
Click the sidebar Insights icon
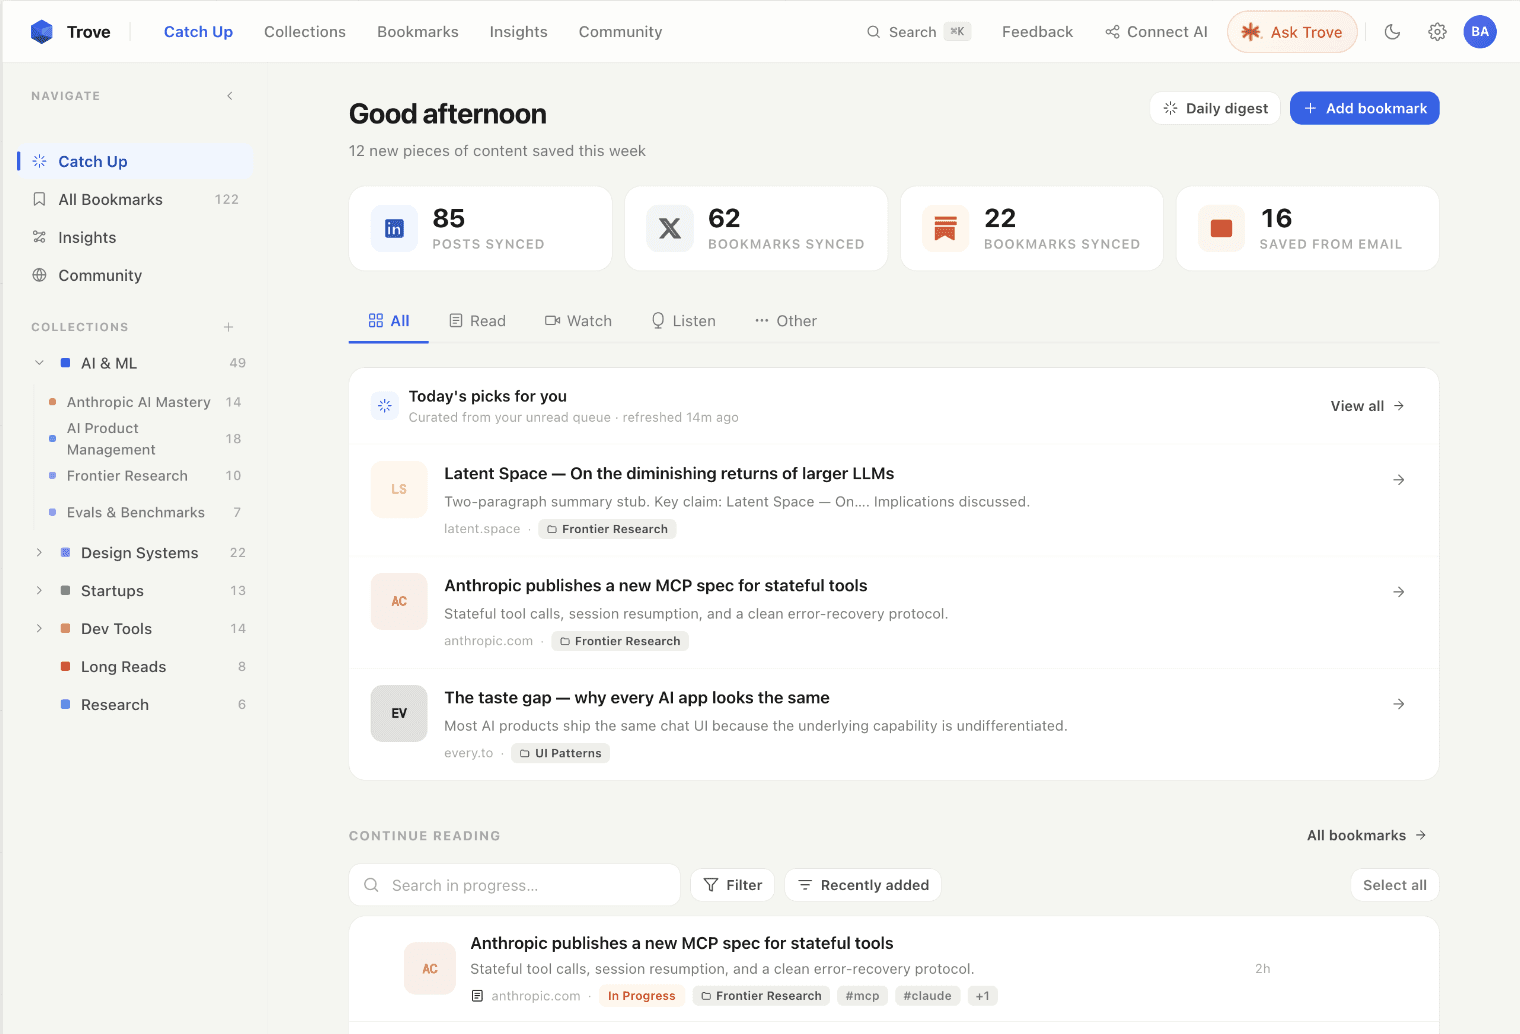tap(40, 237)
